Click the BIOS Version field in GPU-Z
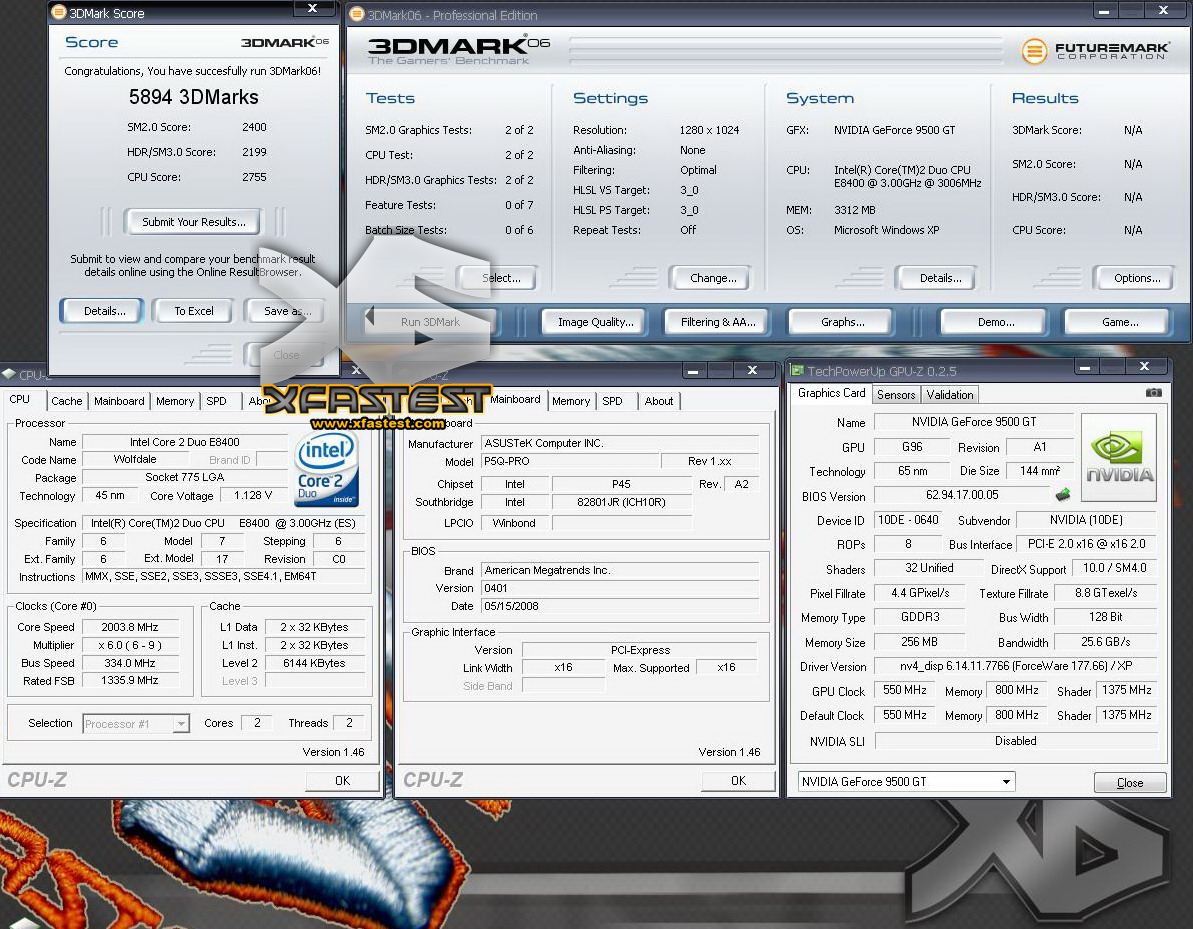 [x=962, y=495]
